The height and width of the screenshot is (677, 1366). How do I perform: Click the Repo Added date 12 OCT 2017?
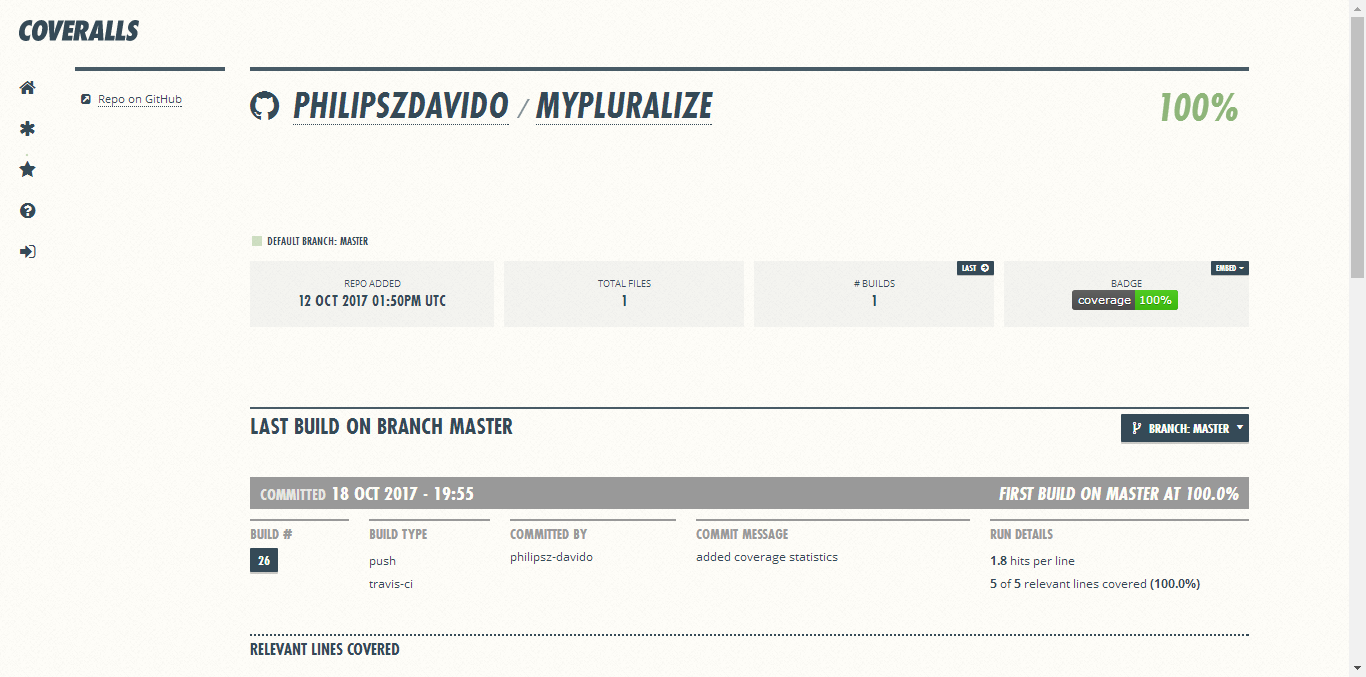[372, 301]
